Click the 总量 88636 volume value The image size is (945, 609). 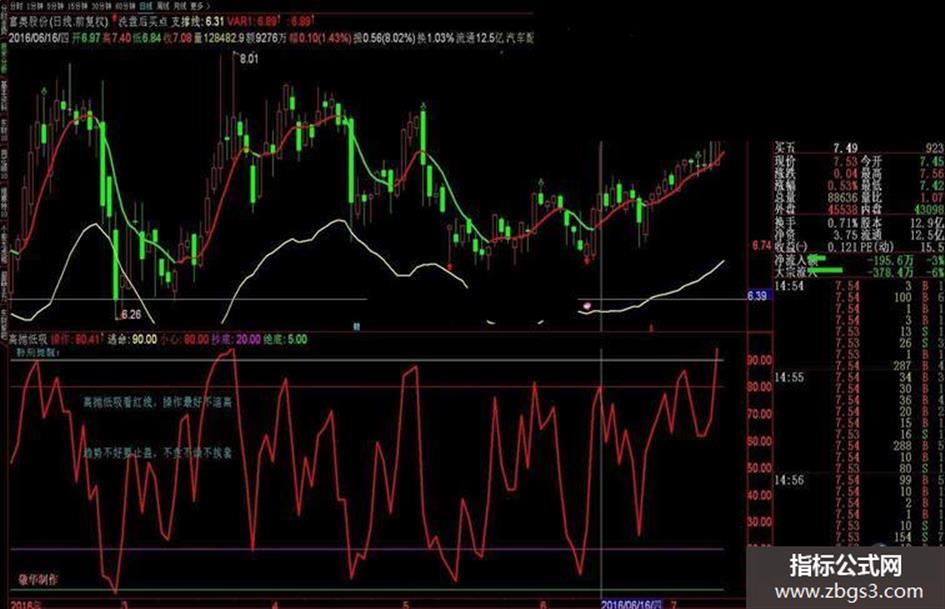coord(815,198)
